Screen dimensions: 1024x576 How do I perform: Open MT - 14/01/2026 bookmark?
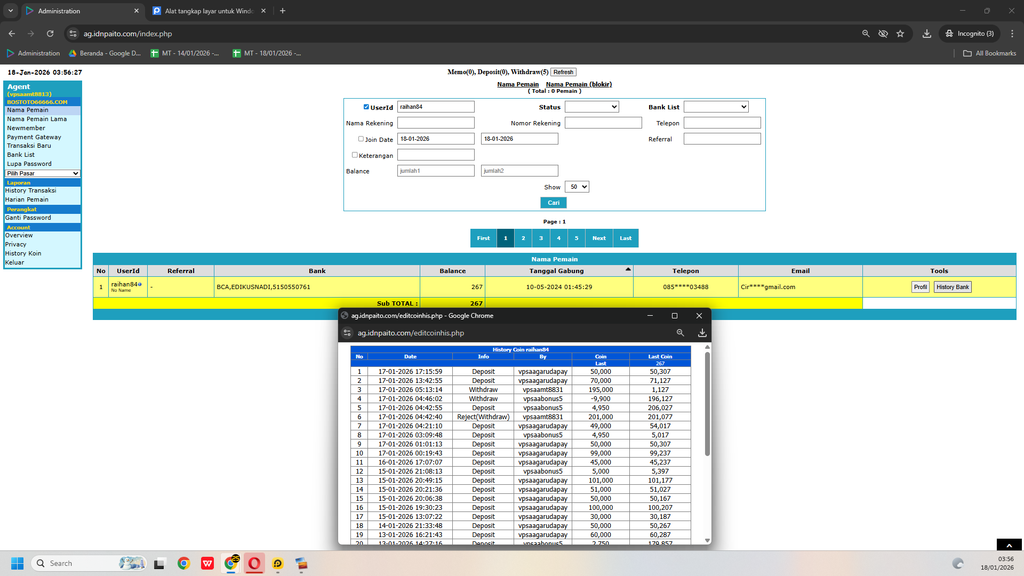(x=185, y=53)
